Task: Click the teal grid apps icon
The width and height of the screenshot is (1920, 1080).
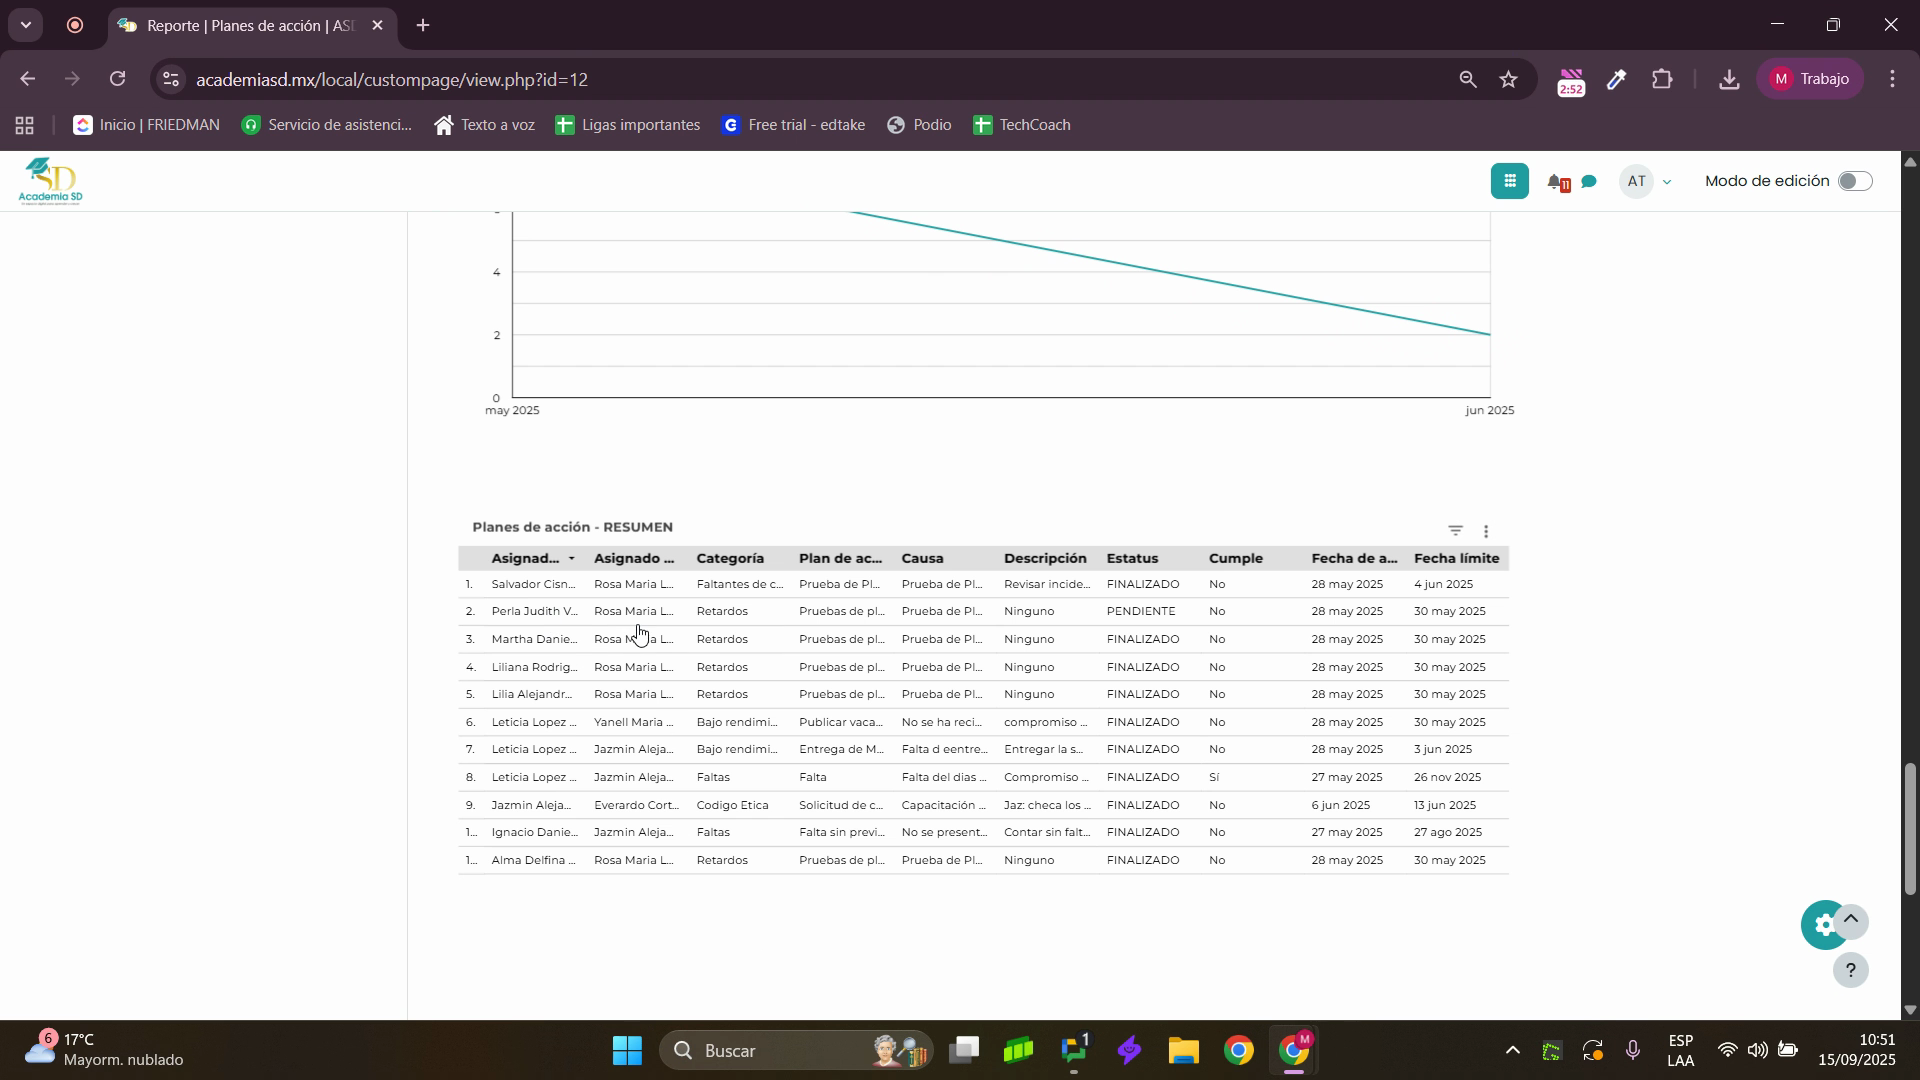Action: click(1509, 181)
